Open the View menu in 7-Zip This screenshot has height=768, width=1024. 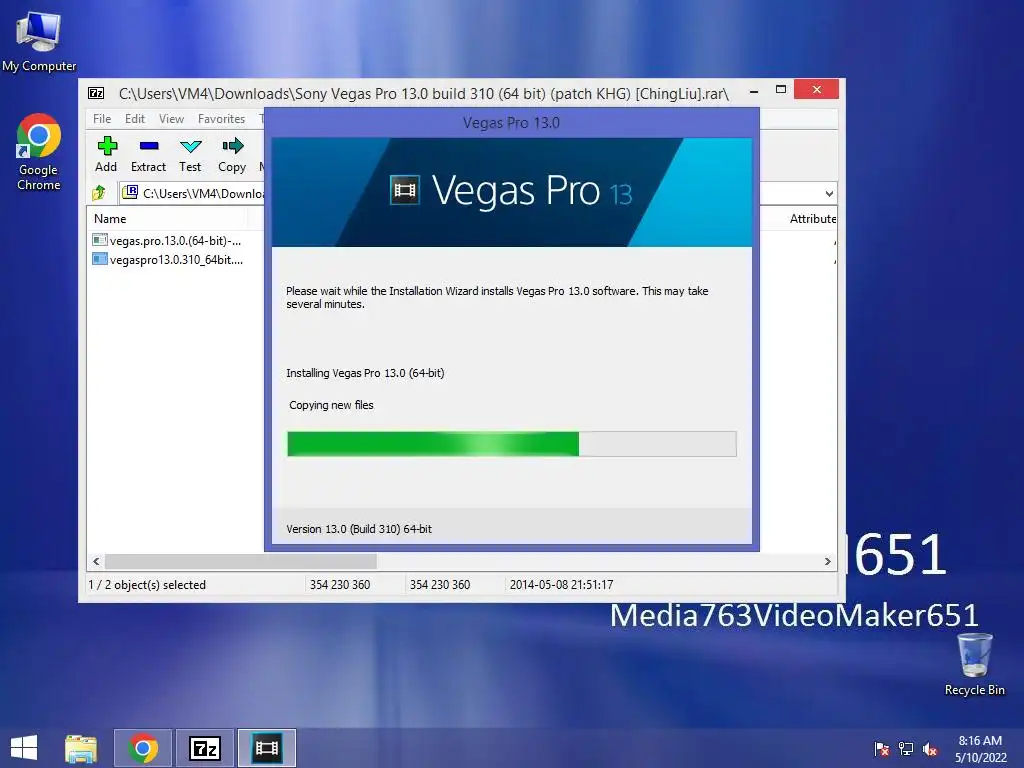(x=171, y=119)
